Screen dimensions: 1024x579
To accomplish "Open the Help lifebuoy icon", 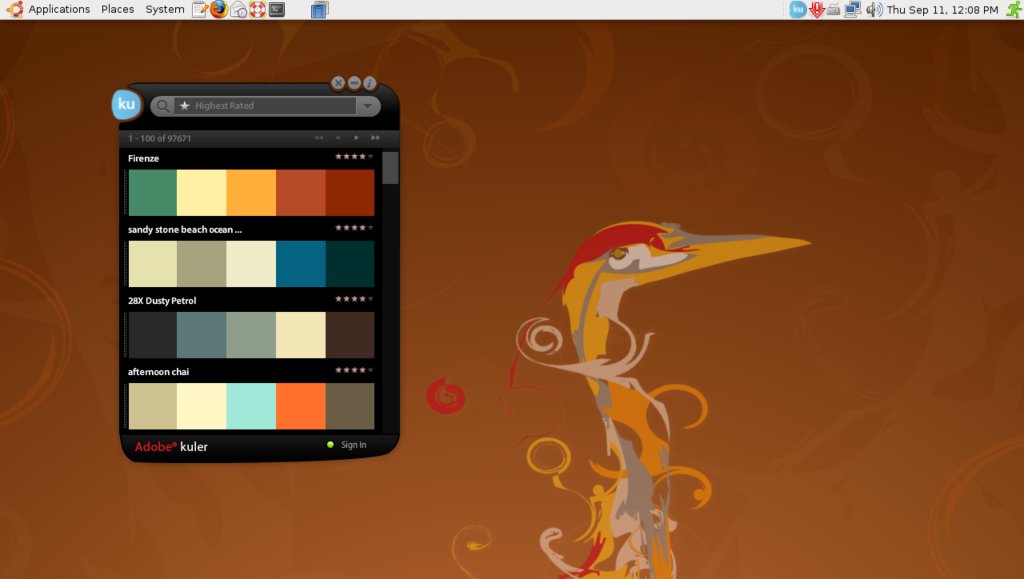I will (x=258, y=10).
